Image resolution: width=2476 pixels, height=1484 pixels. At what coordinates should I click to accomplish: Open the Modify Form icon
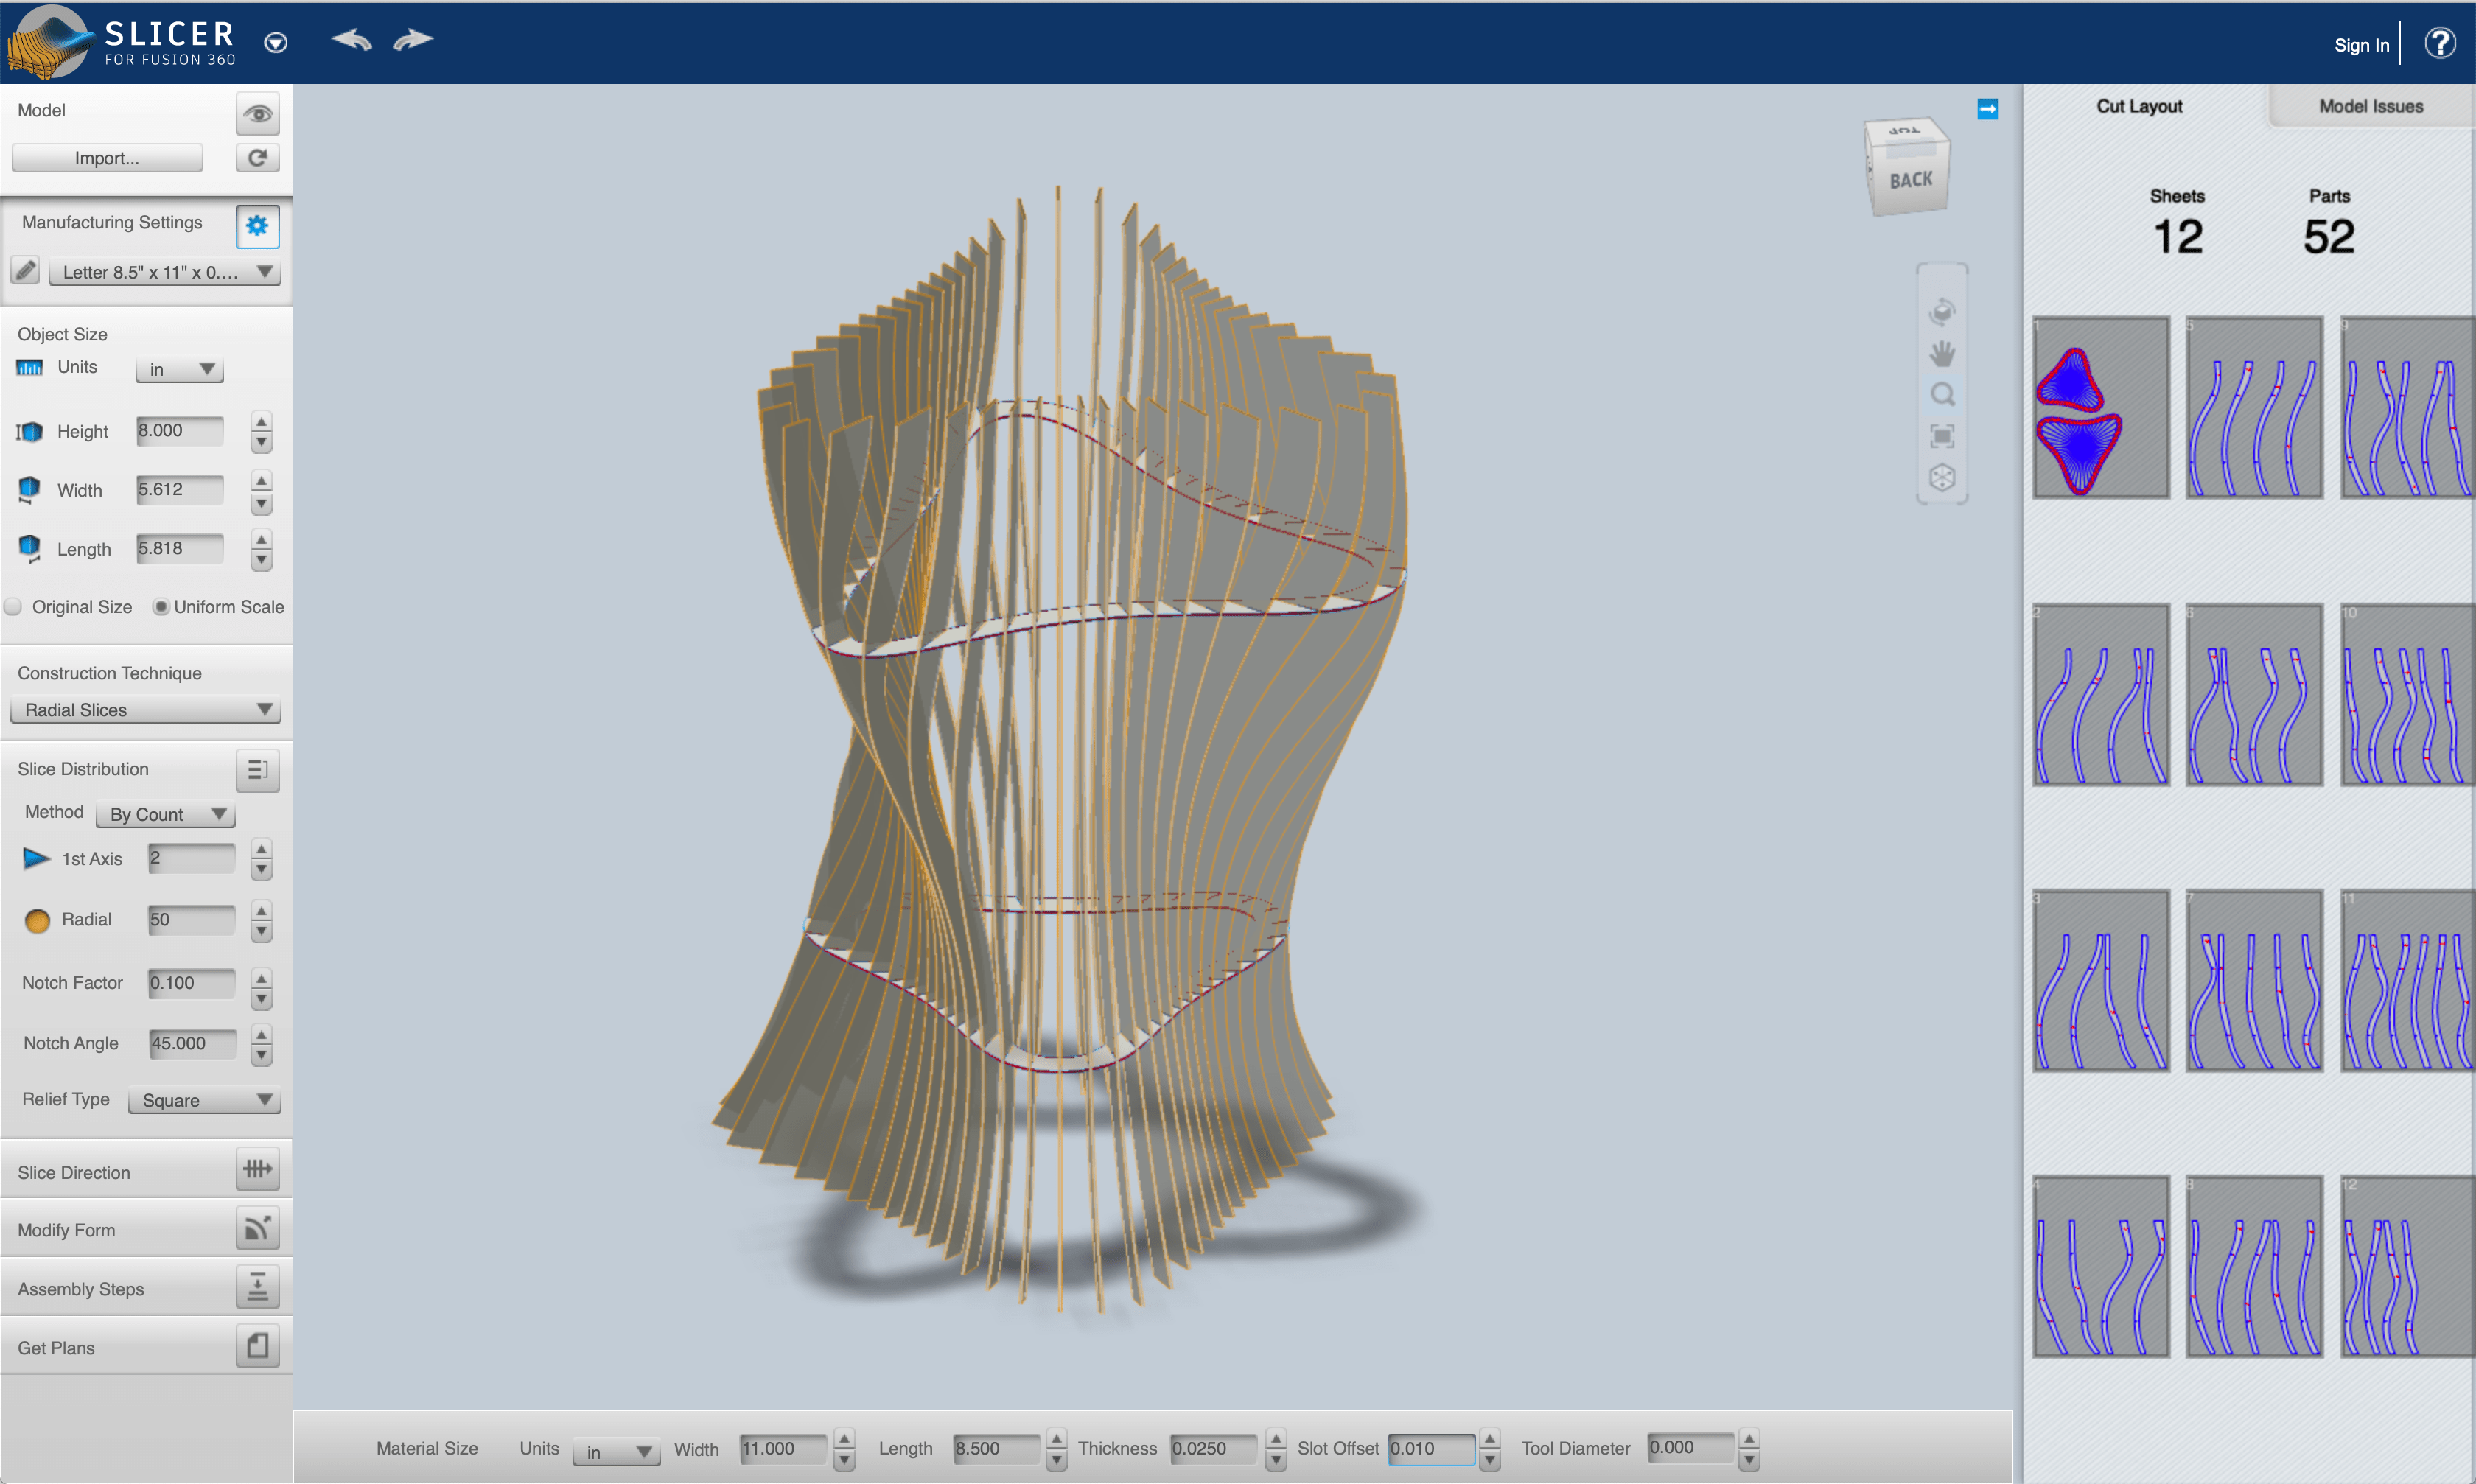(257, 1228)
